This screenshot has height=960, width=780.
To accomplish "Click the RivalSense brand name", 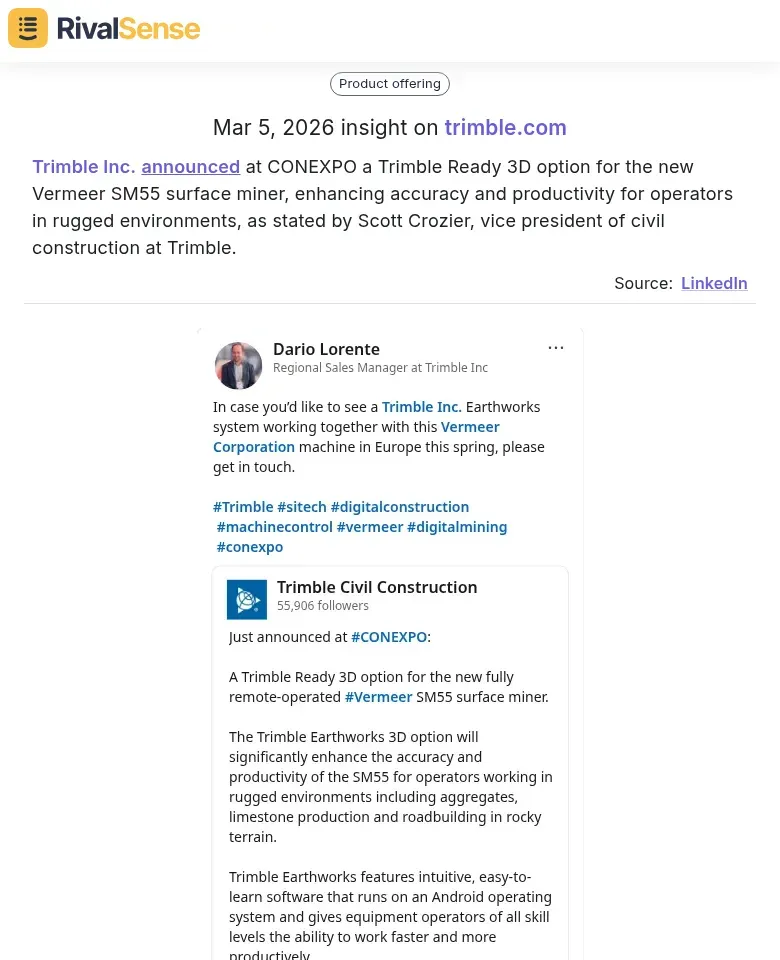I will click(128, 28).
